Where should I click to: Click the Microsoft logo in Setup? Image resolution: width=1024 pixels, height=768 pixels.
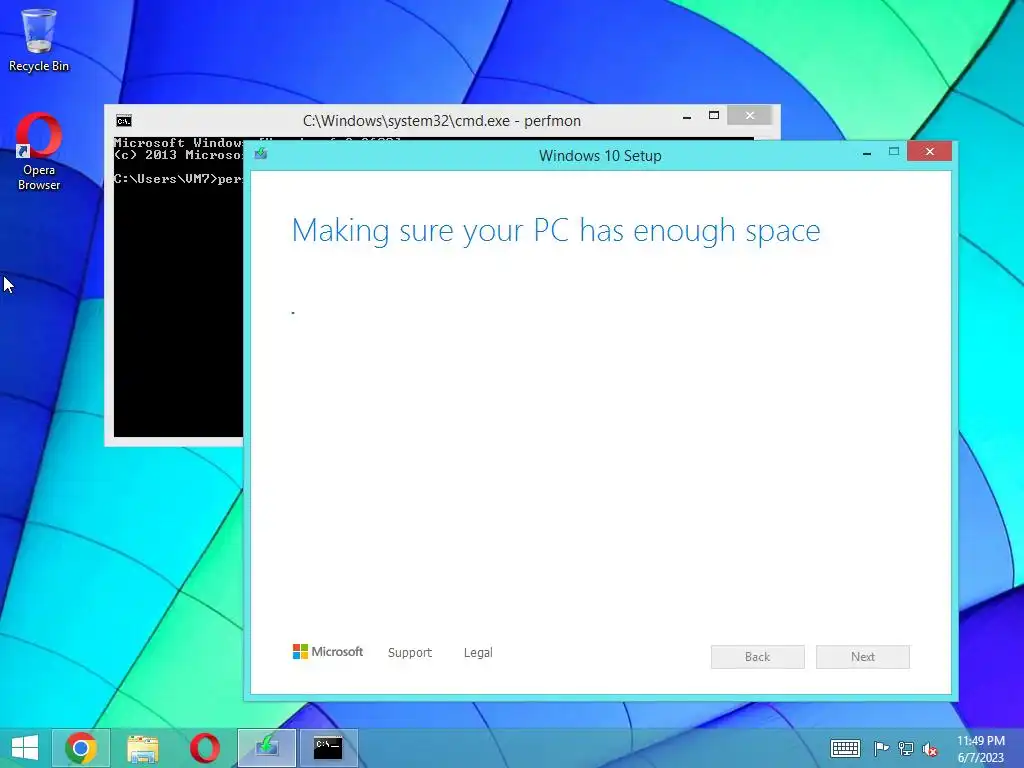(328, 652)
